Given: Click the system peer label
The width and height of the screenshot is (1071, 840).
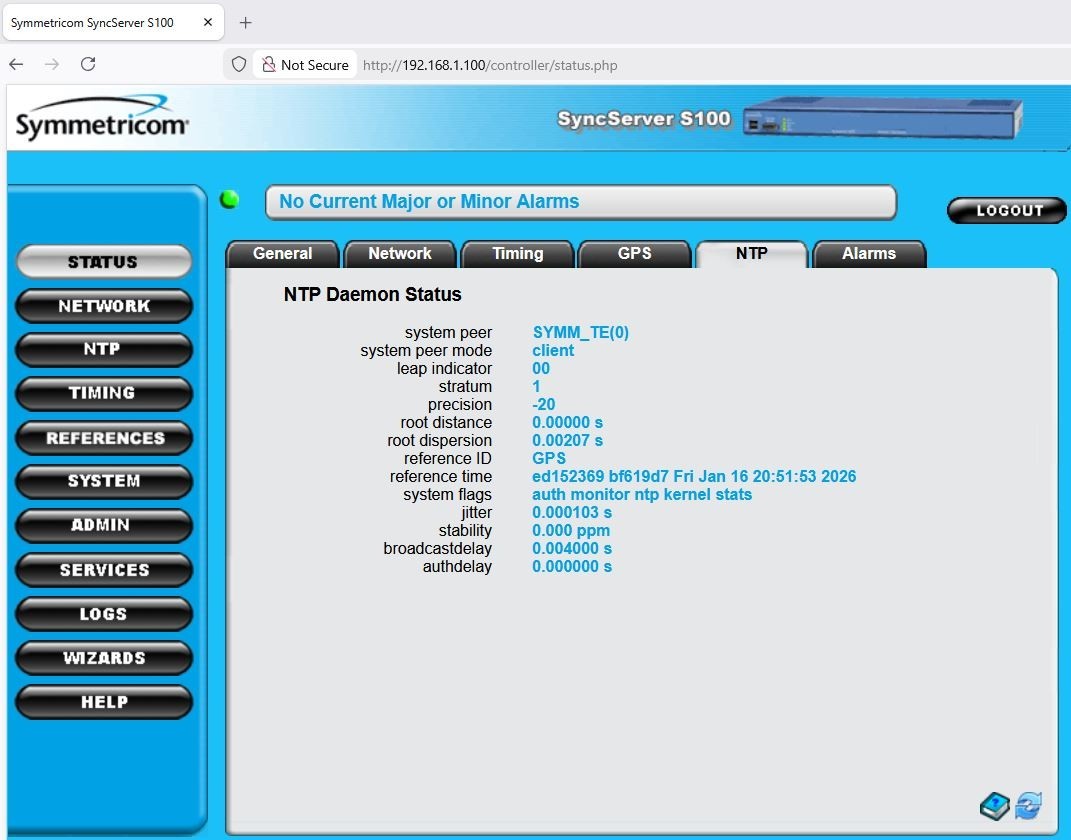Looking at the screenshot, I should coord(448,333).
